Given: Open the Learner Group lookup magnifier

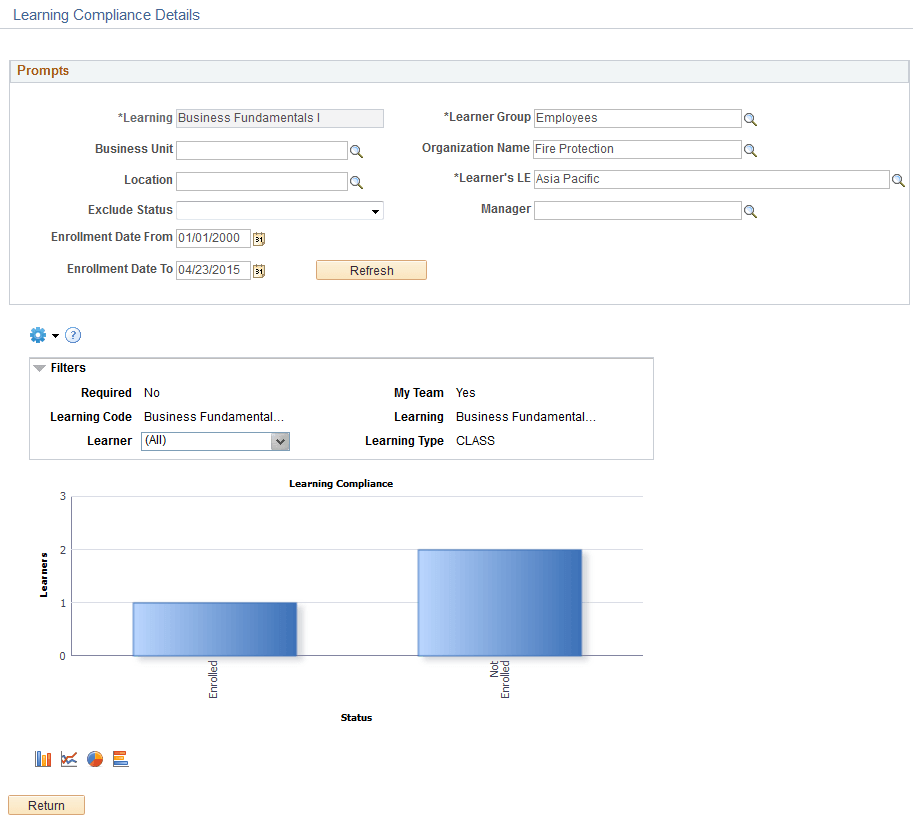Looking at the screenshot, I should point(751,118).
